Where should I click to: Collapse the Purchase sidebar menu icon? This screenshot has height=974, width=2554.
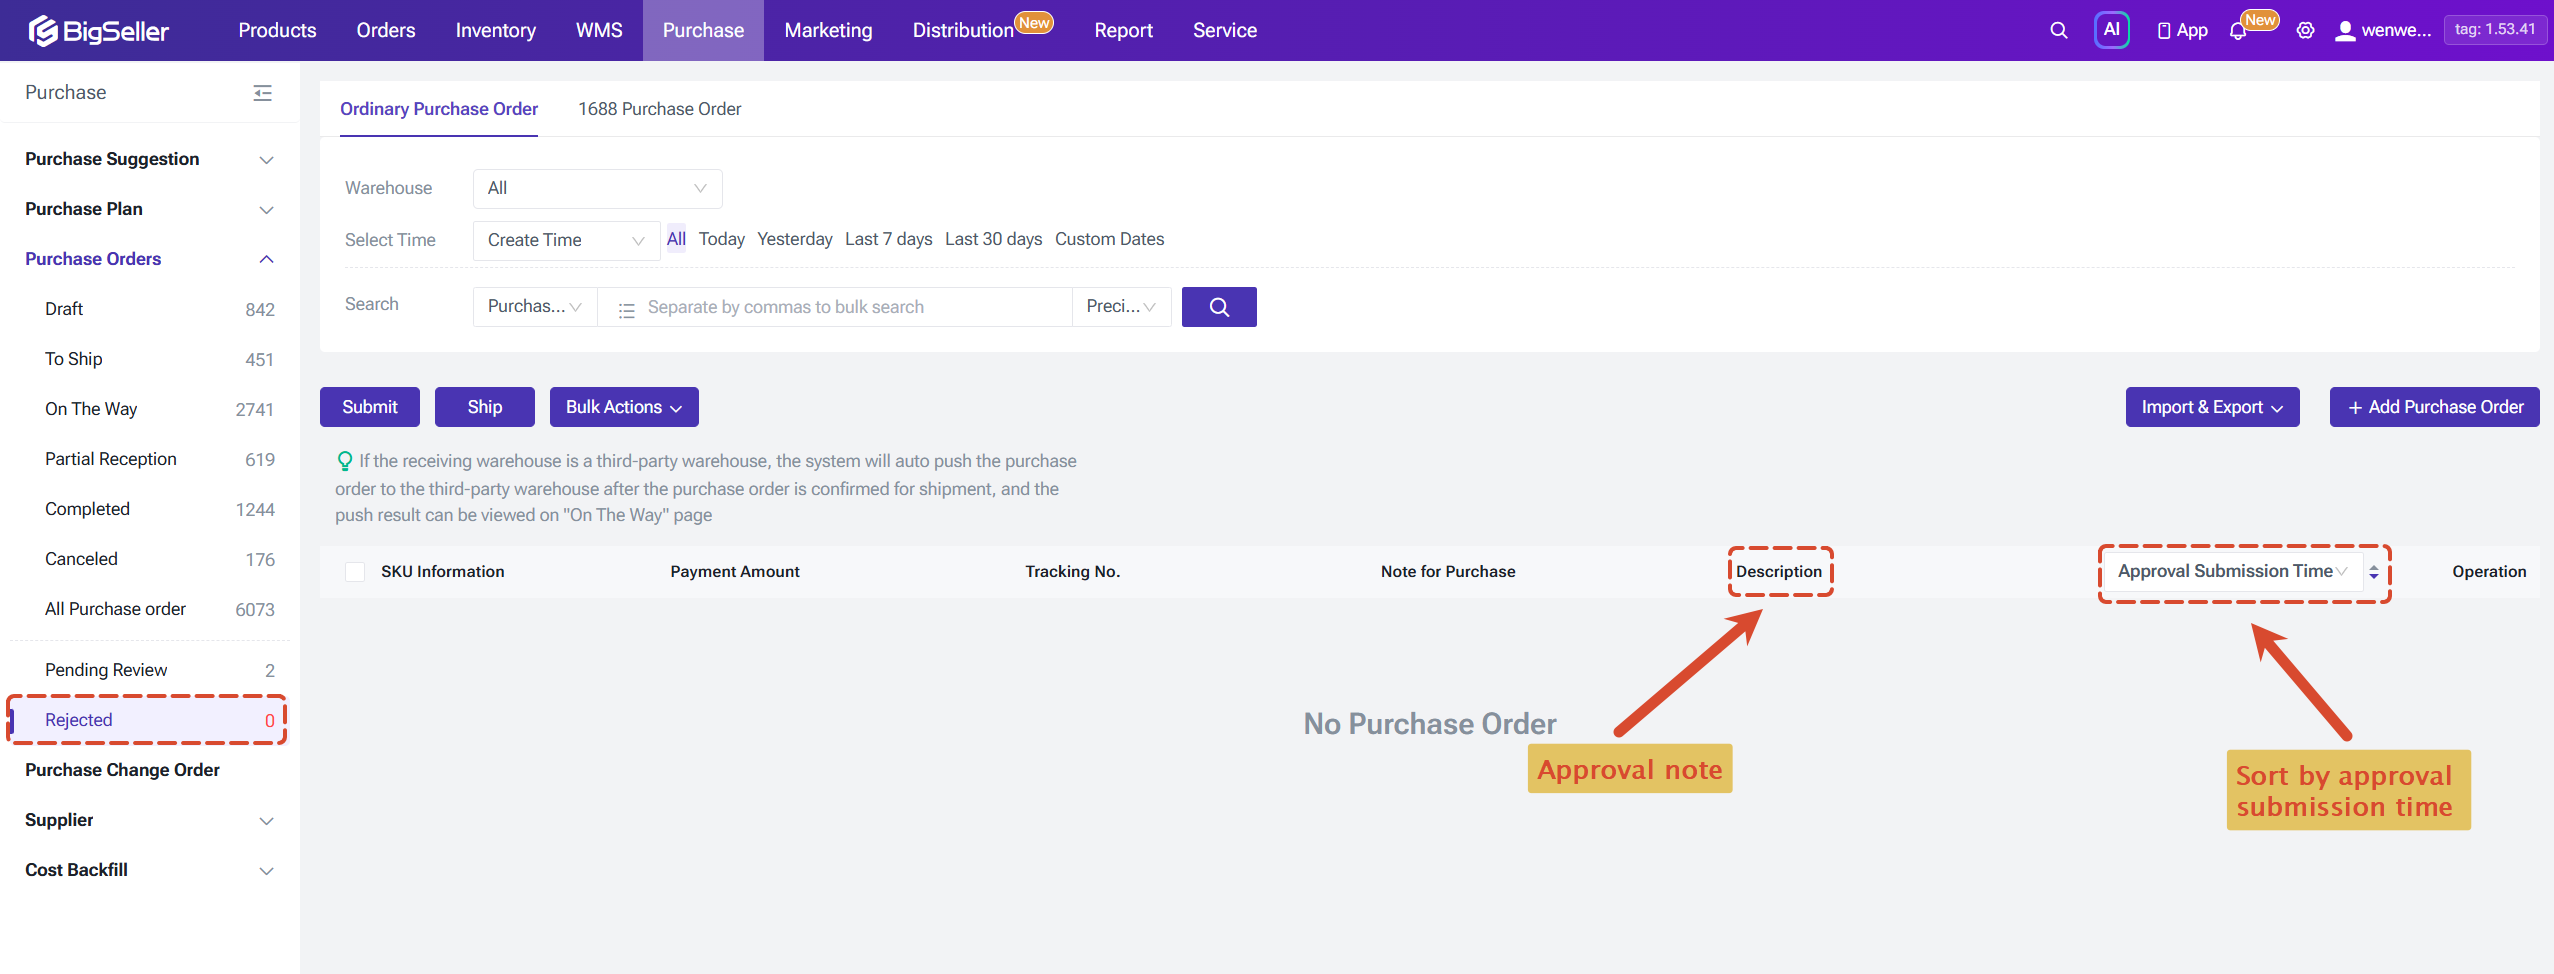click(x=263, y=93)
